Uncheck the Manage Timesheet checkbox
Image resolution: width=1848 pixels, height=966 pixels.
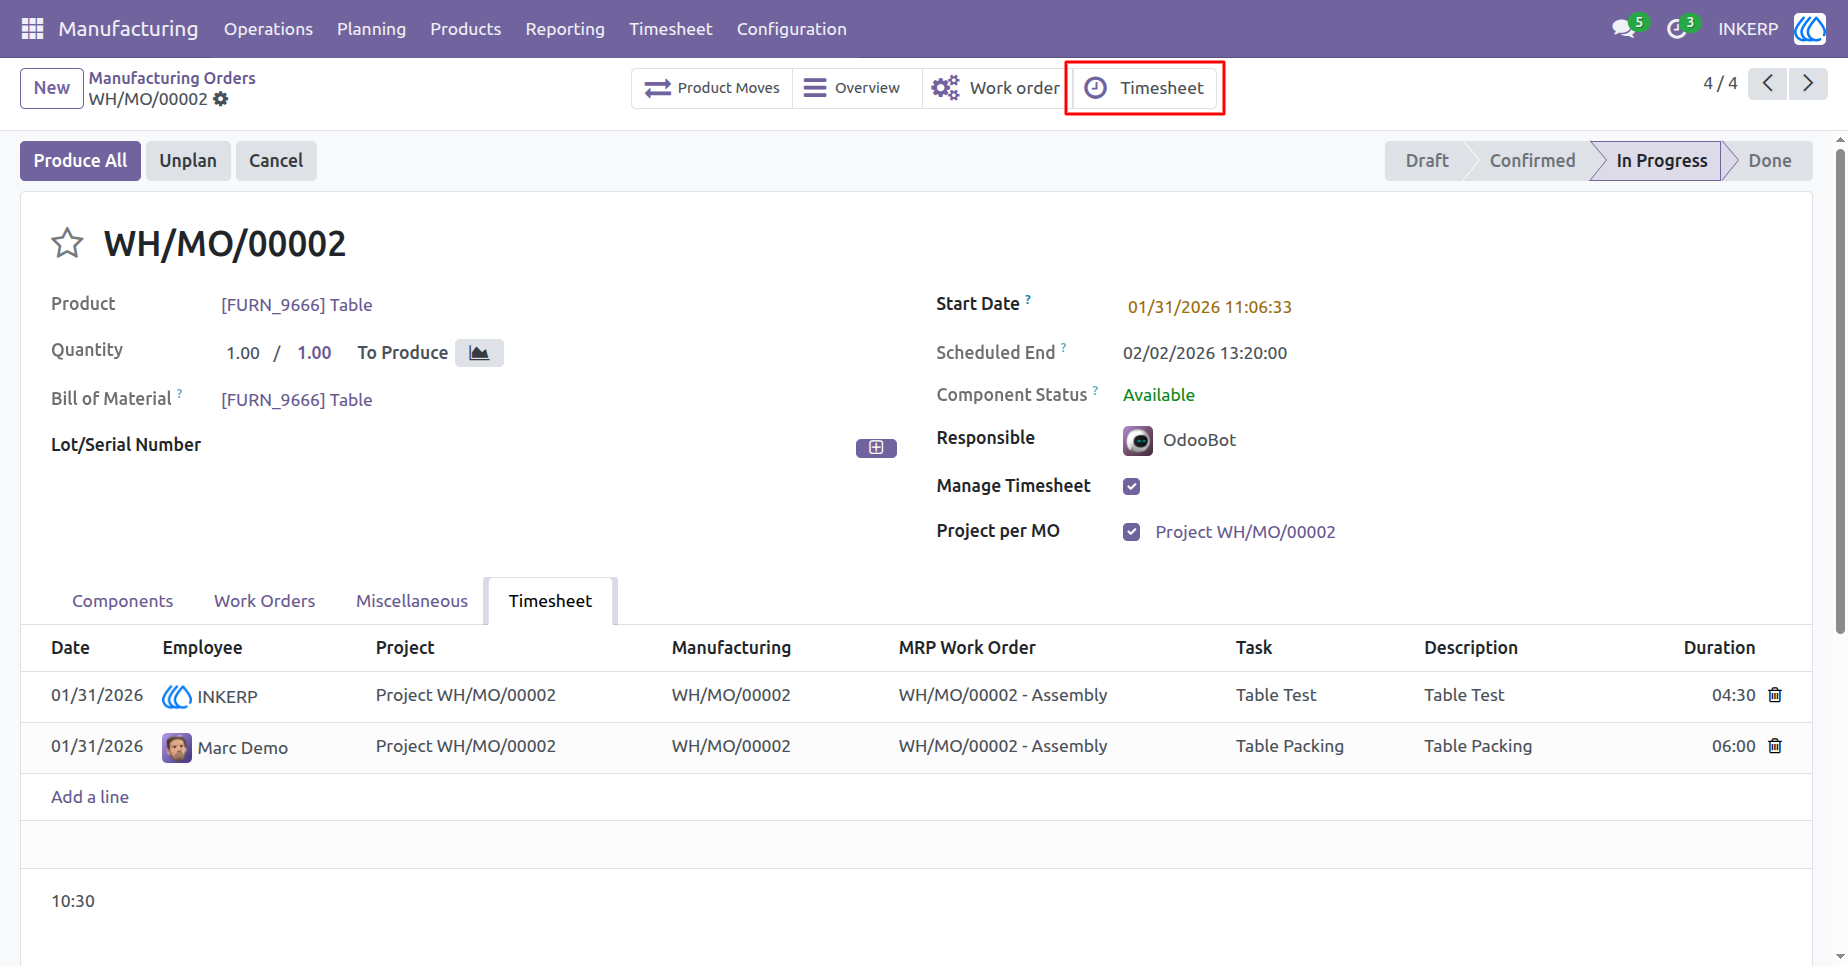(x=1132, y=487)
